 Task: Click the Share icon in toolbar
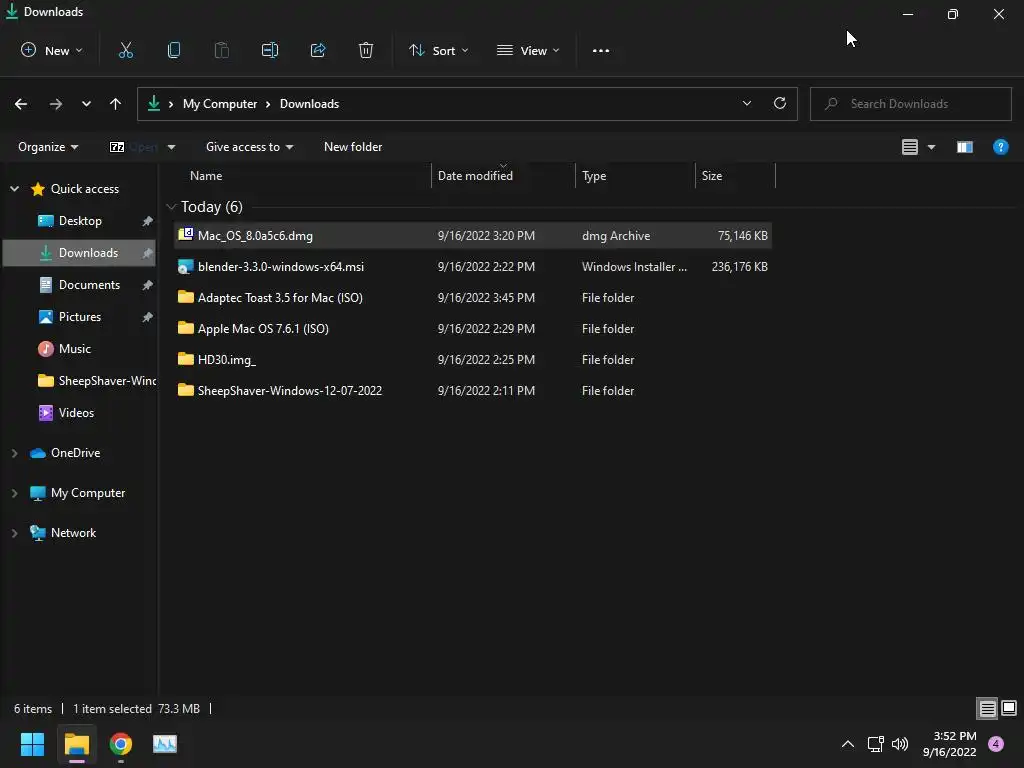[x=318, y=50]
